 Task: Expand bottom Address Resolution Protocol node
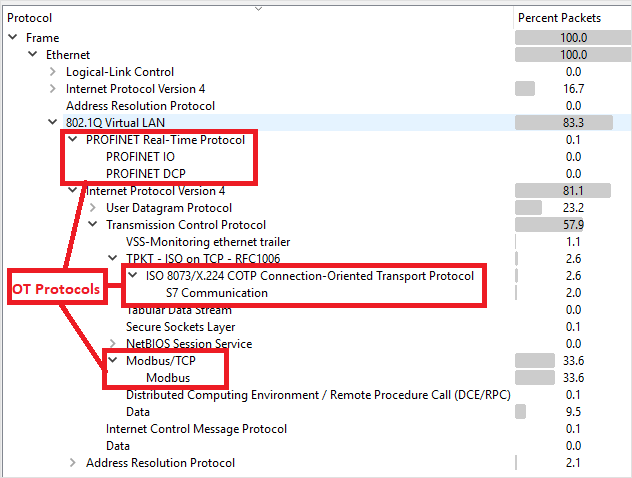click(x=73, y=463)
